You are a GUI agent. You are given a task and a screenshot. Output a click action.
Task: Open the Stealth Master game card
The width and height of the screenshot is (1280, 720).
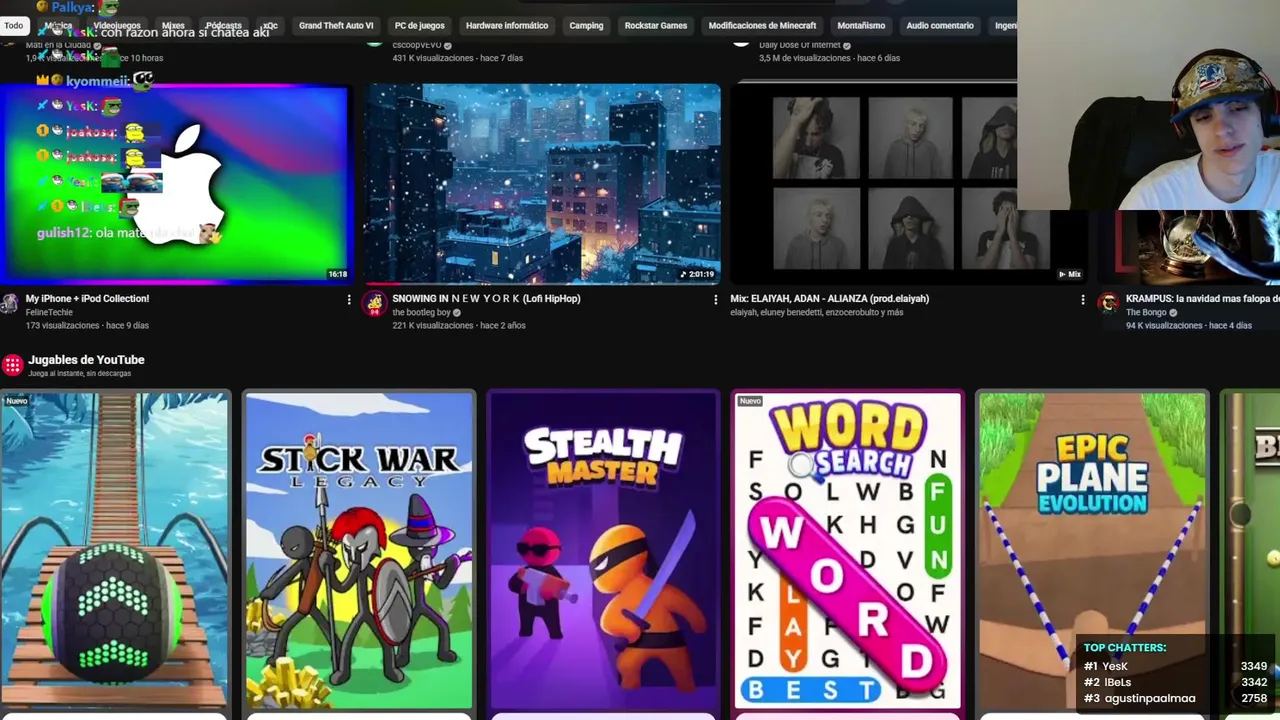coord(603,550)
